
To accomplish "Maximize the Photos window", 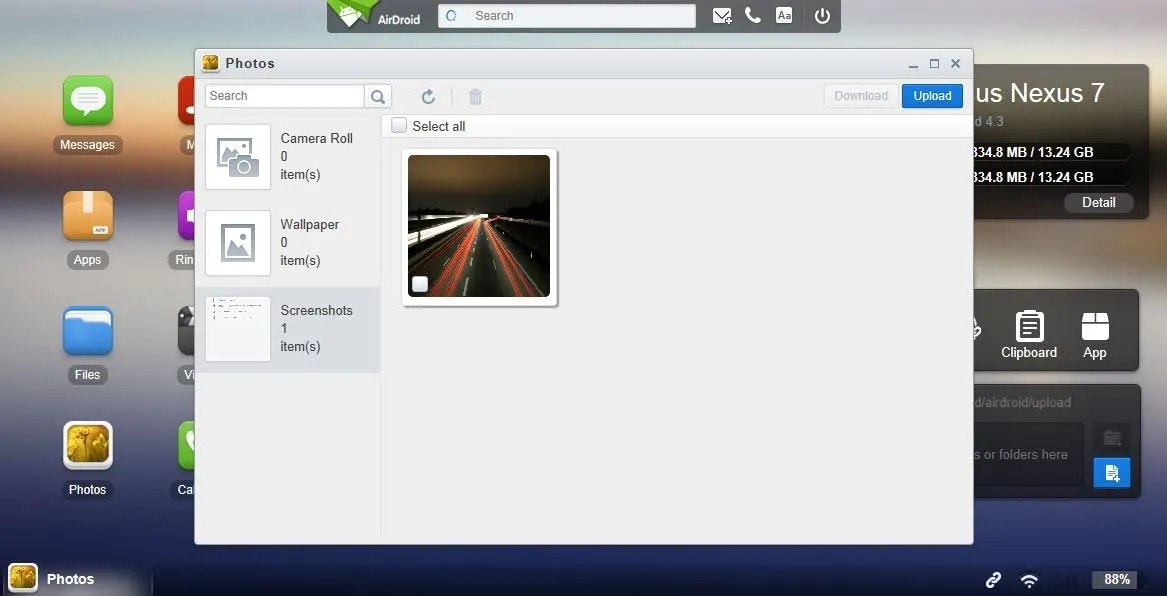I will (935, 64).
